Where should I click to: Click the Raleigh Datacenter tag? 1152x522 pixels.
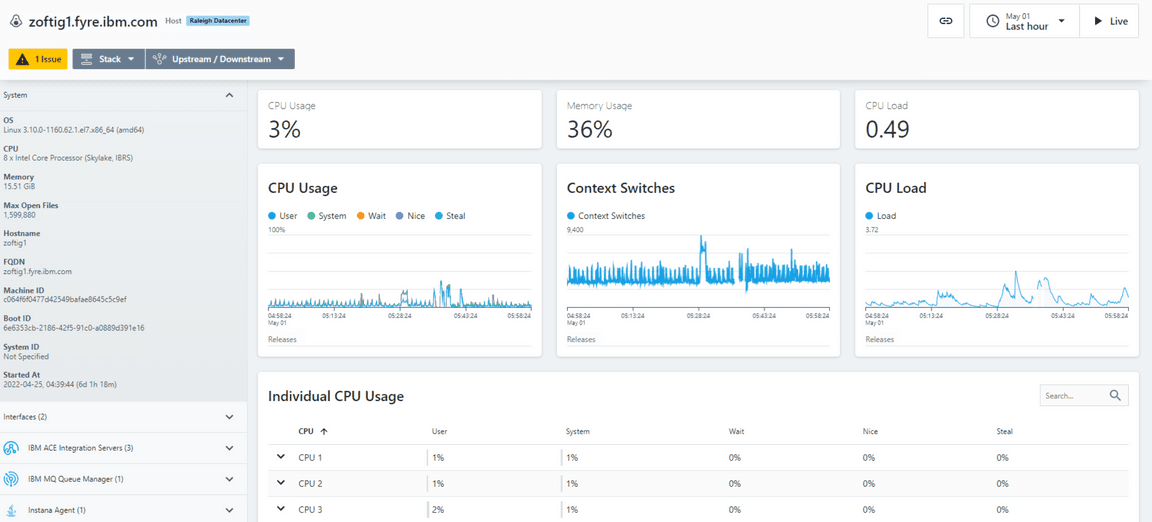pyautogui.click(x=218, y=21)
